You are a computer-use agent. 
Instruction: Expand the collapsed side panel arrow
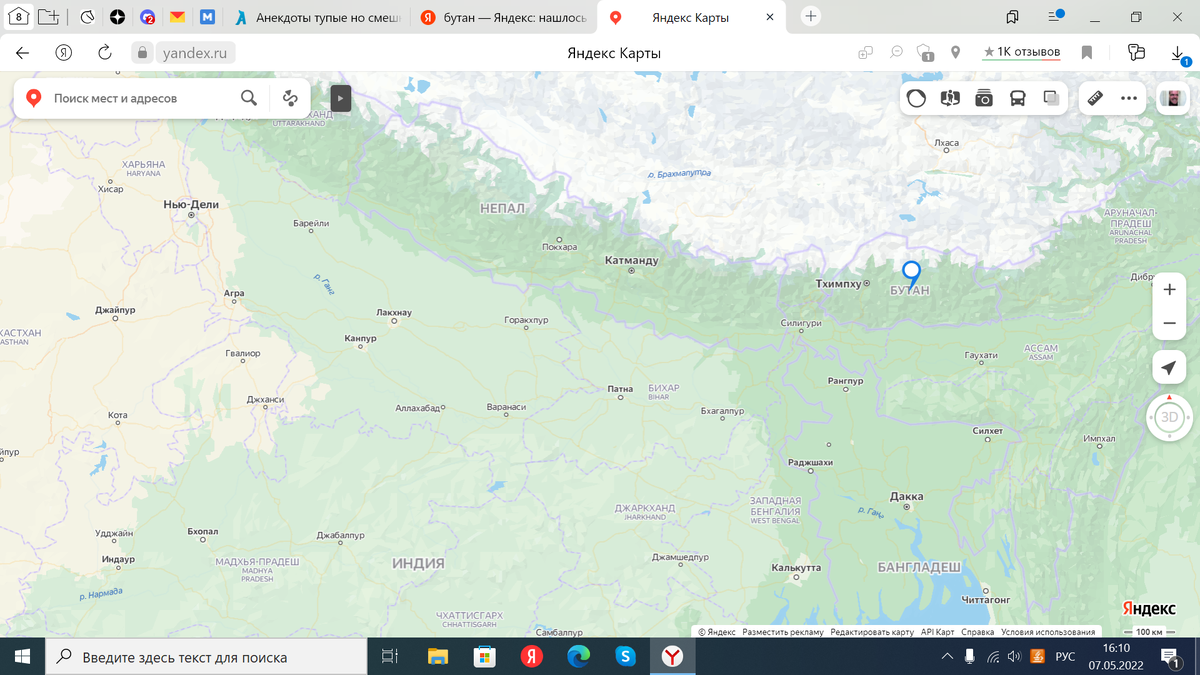coord(341,98)
